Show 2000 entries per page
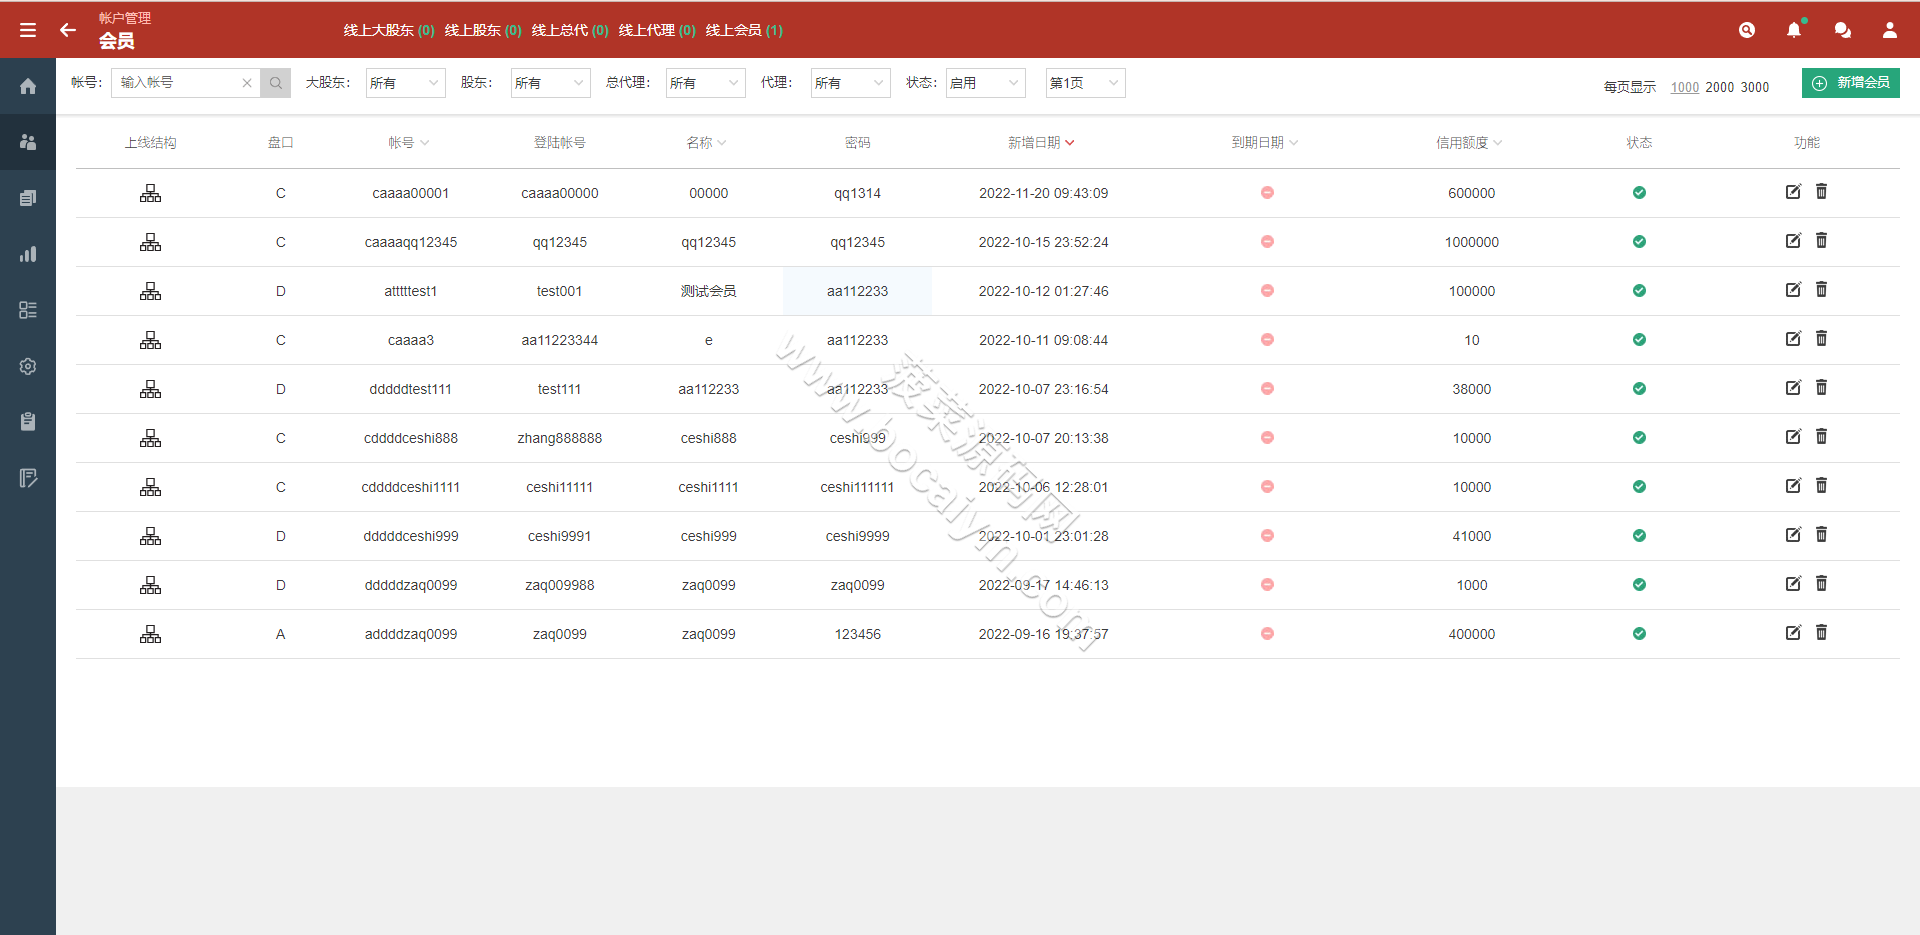 click(x=1720, y=87)
